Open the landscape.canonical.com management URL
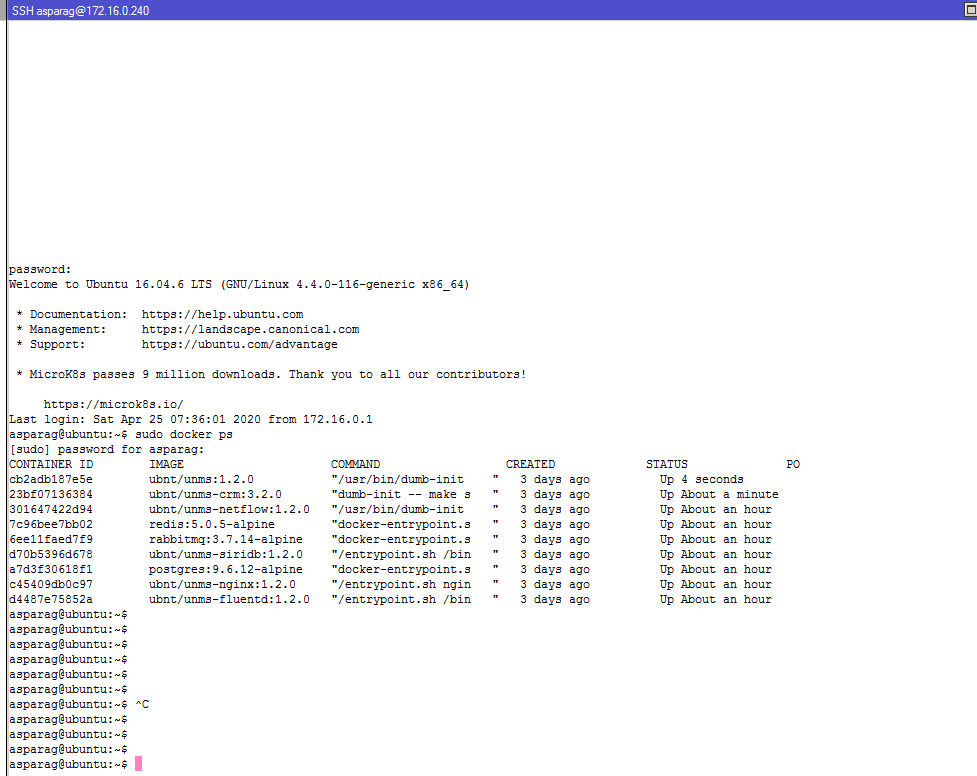The height and width of the screenshot is (776, 977). pyautogui.click(x=250, y=329)
